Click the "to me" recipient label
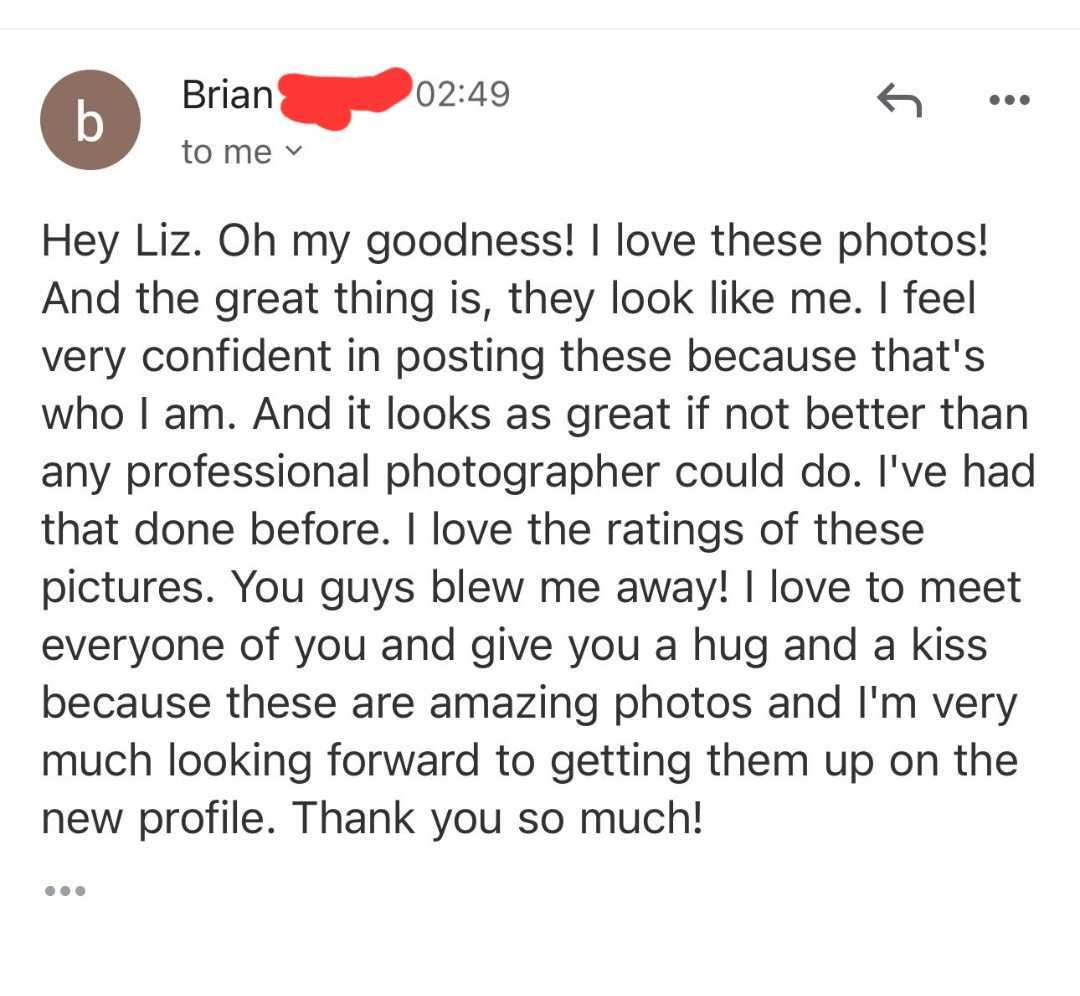 pyautogui.click(x=226, y=152)
